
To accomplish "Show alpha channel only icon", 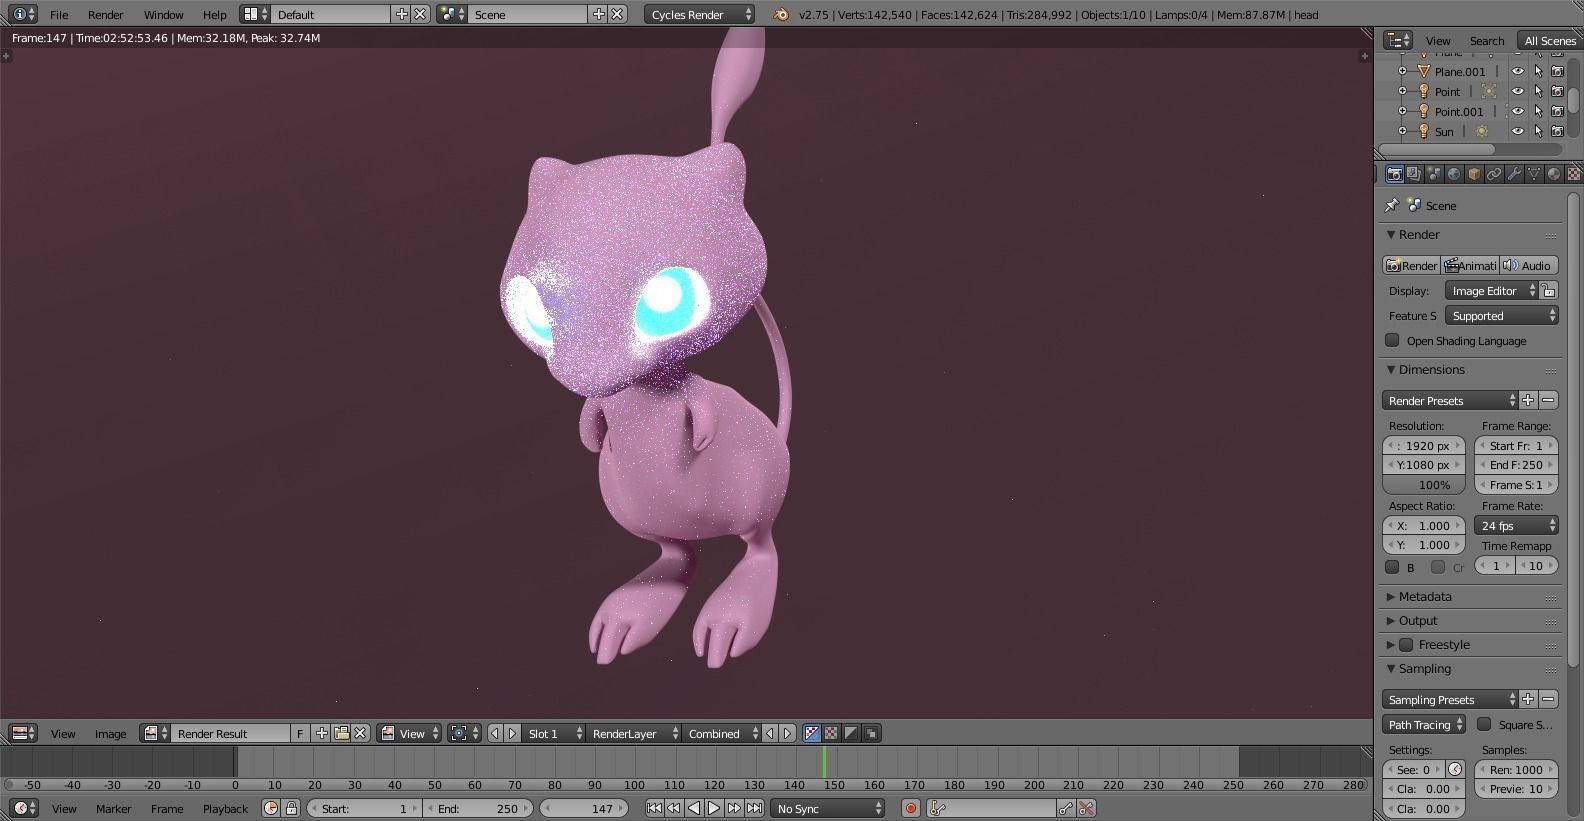I will [x=851, y=733].
